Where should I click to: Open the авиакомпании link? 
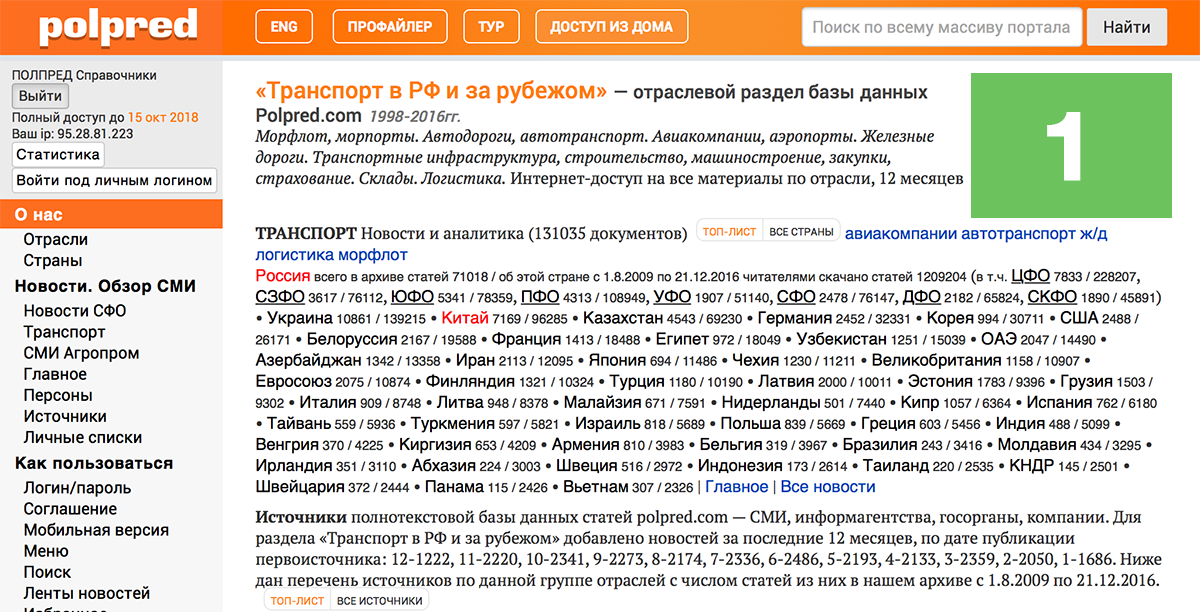(x=901, y=234)
